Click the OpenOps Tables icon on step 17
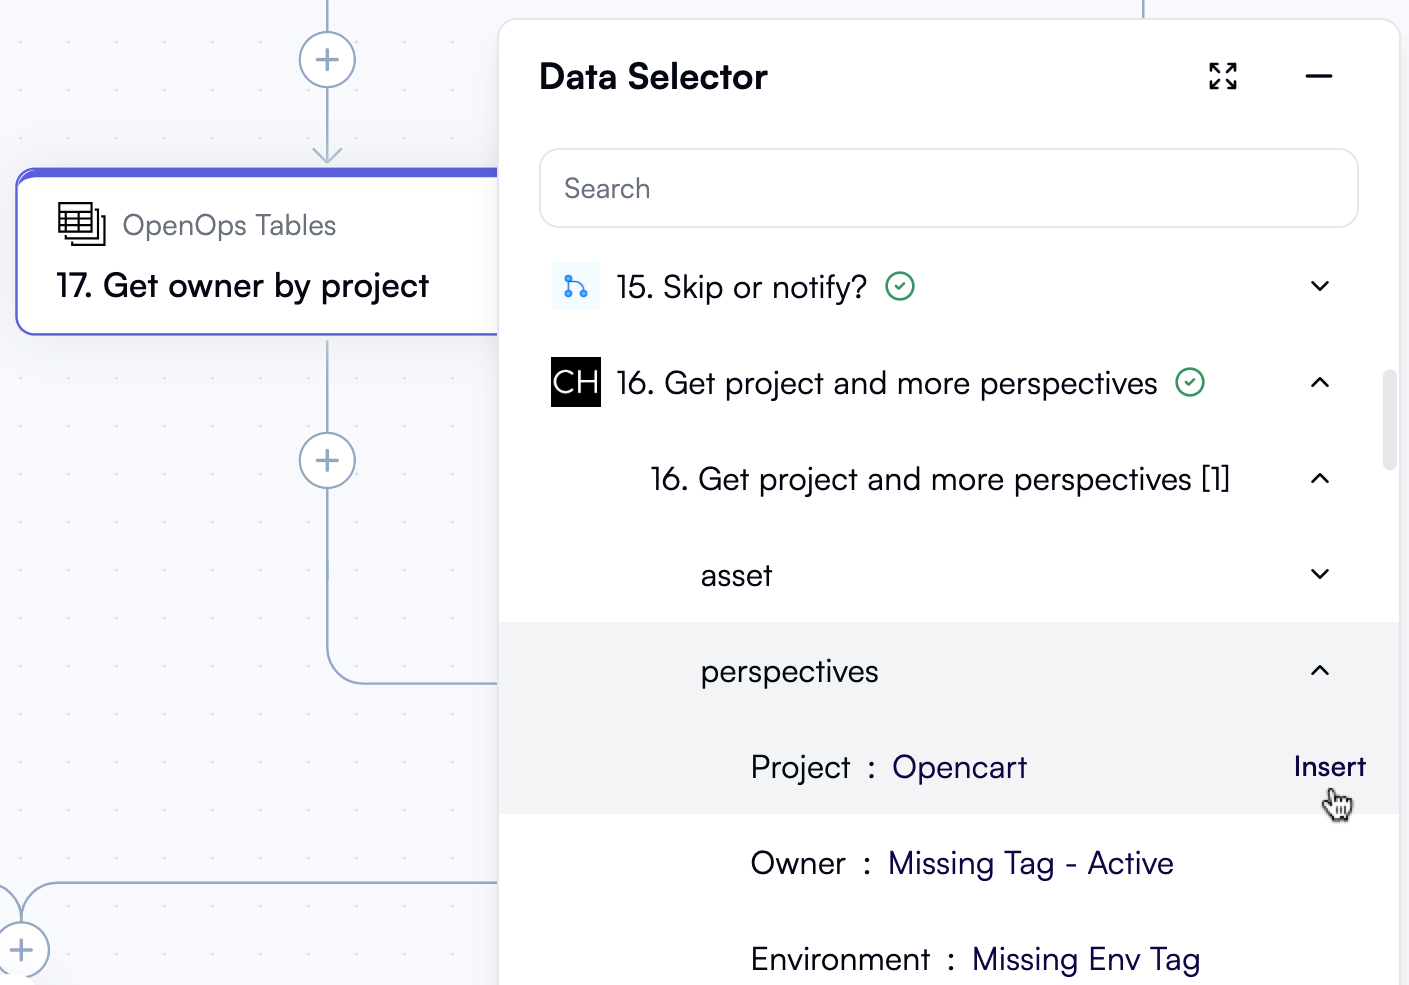Image resolution: width=1409 pixels, height=985 pixels. pos(80,224)
